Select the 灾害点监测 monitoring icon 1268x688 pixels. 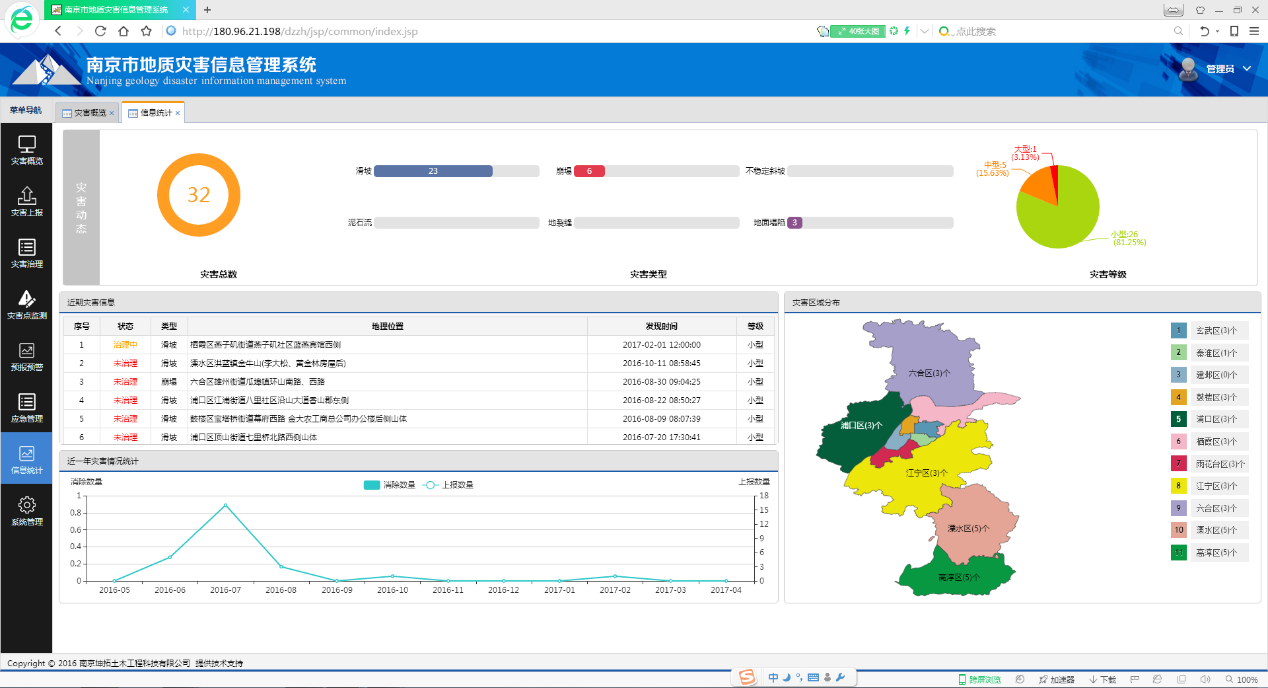click(x=25, y=303)
